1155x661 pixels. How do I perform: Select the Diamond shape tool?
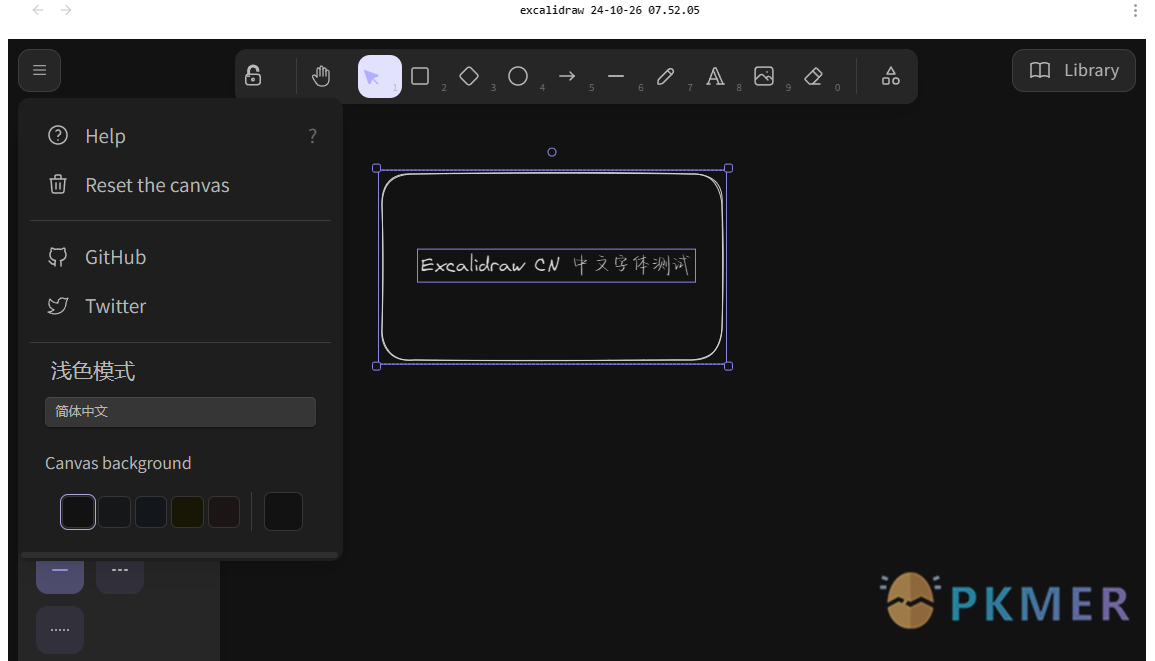[x=469, y=76]
